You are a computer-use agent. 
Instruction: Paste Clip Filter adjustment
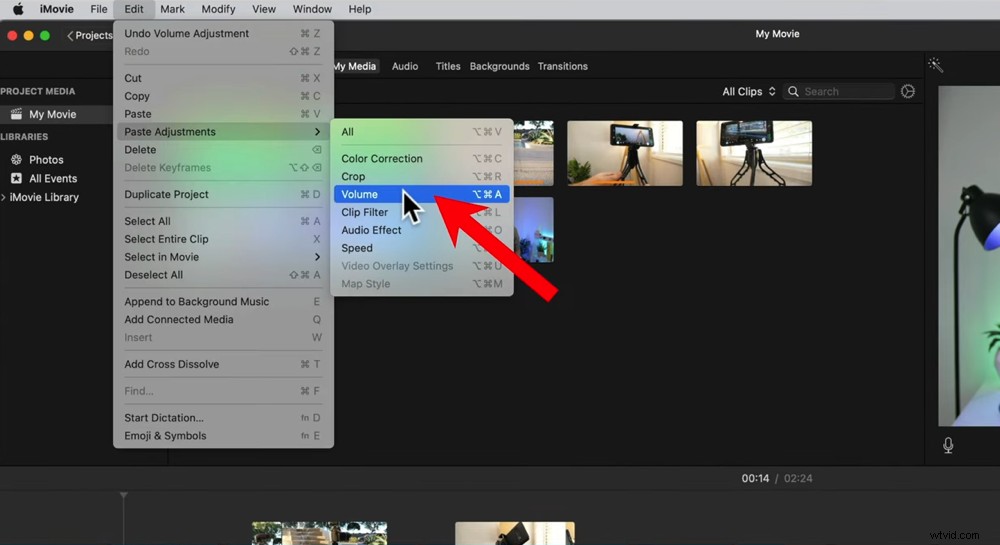[x=422, y=212]
